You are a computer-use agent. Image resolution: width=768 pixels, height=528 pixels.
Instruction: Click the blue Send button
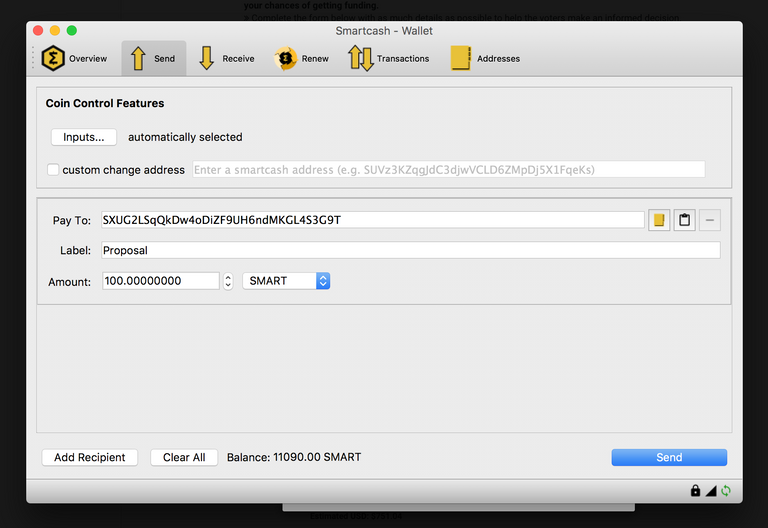669,457
